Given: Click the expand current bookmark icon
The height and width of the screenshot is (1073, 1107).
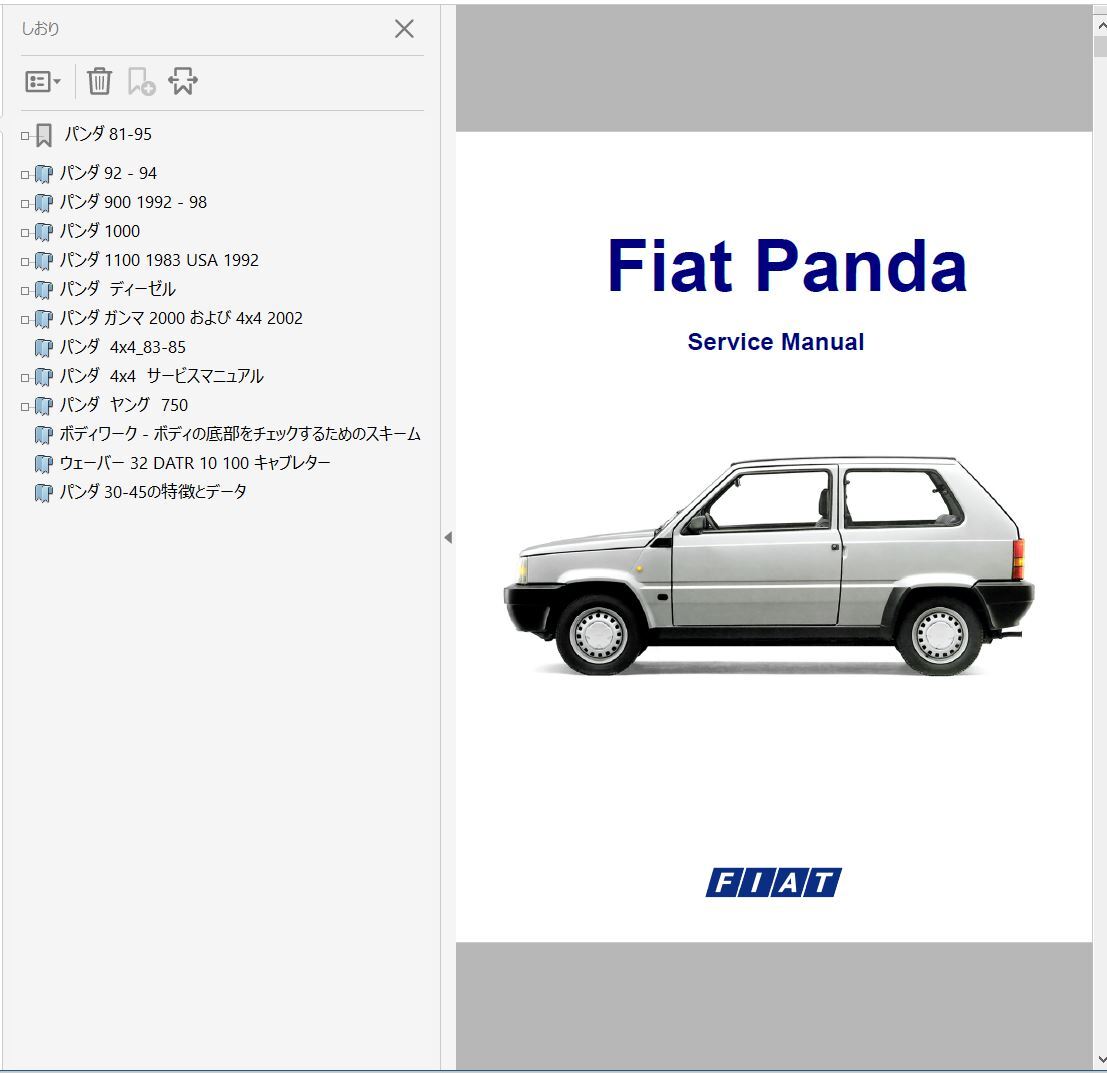Looking at the screenshot, I should click(181, 81).
